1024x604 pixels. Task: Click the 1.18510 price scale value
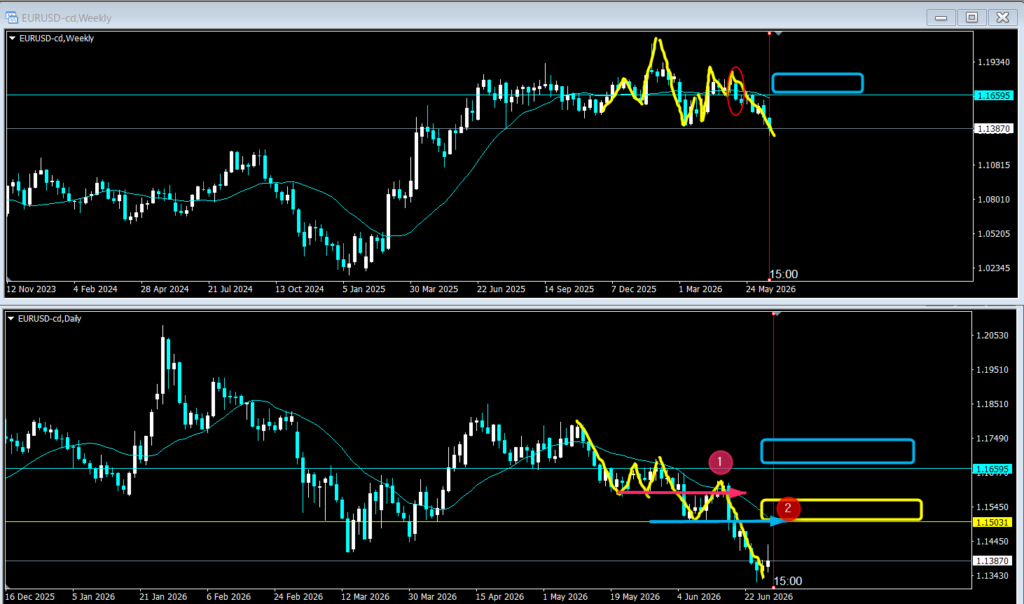point(992,404)
